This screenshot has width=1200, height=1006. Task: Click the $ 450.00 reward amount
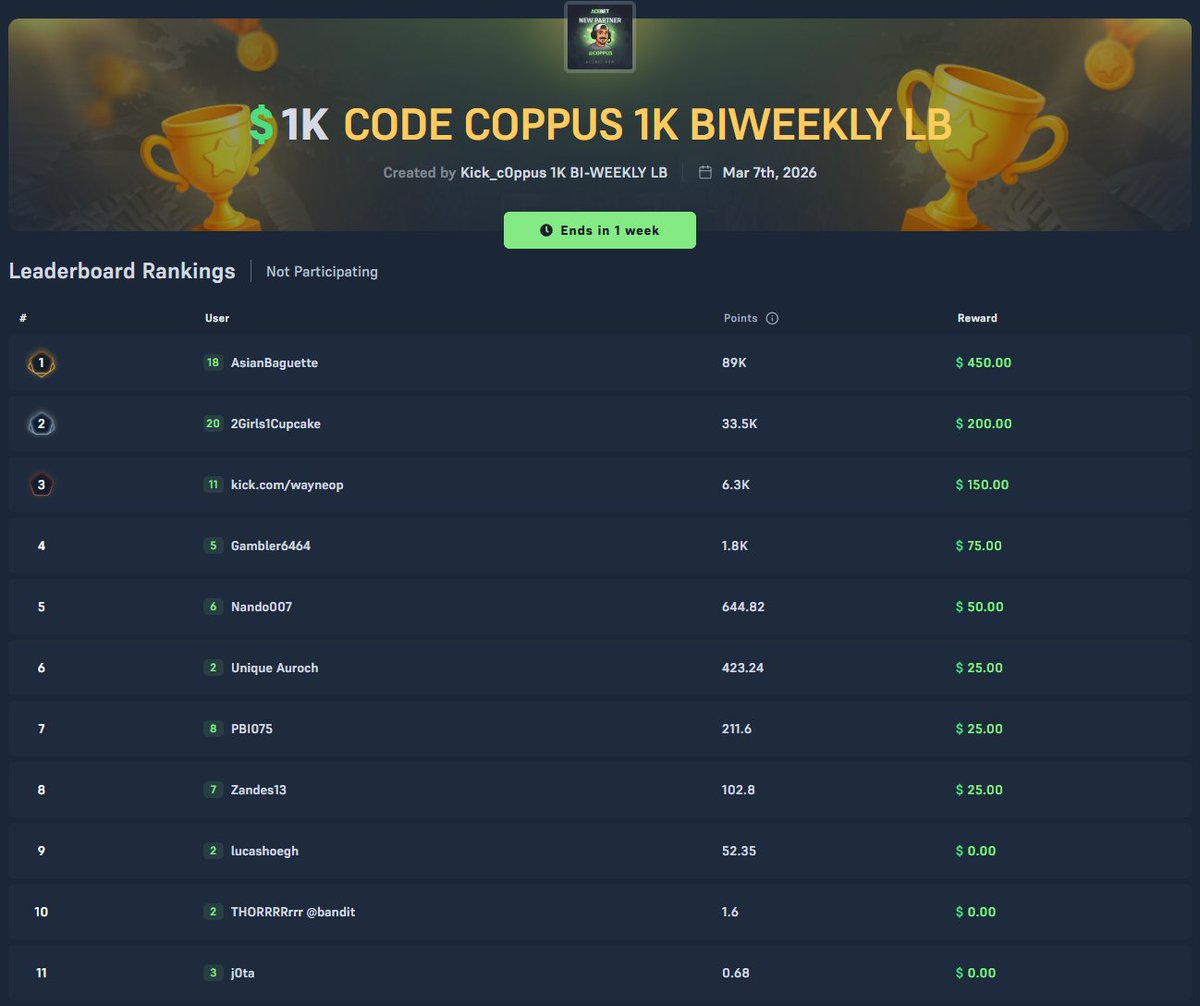(x=984, y=363)
